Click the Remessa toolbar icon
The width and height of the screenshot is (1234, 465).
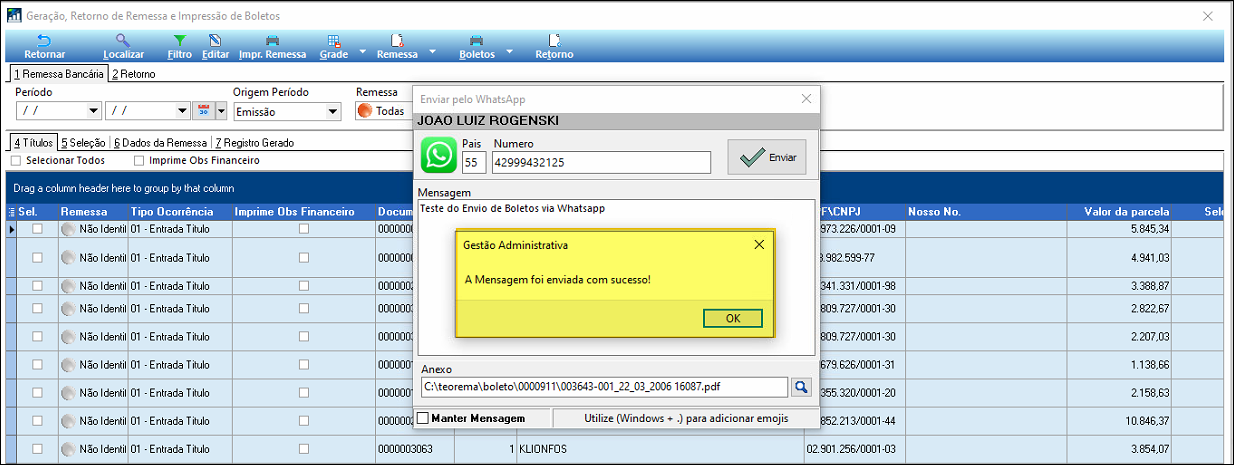click(397, 41)
